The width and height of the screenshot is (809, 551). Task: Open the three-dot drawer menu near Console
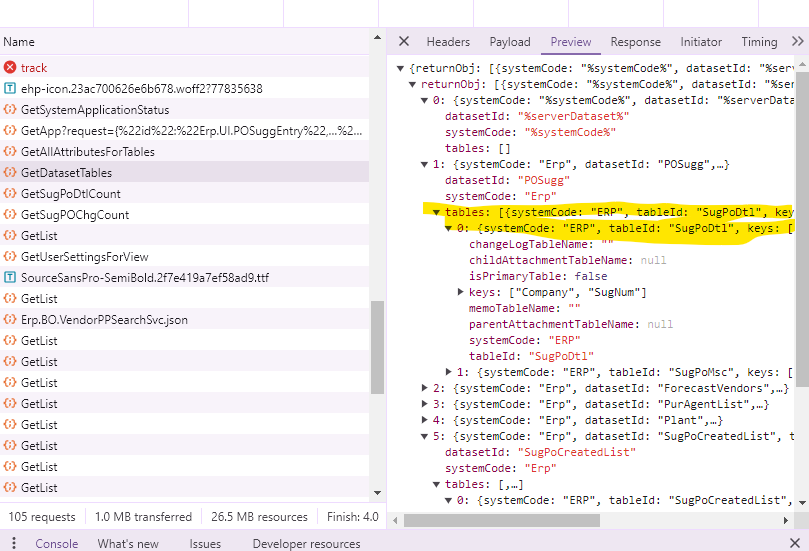click(x=14, y=543)
